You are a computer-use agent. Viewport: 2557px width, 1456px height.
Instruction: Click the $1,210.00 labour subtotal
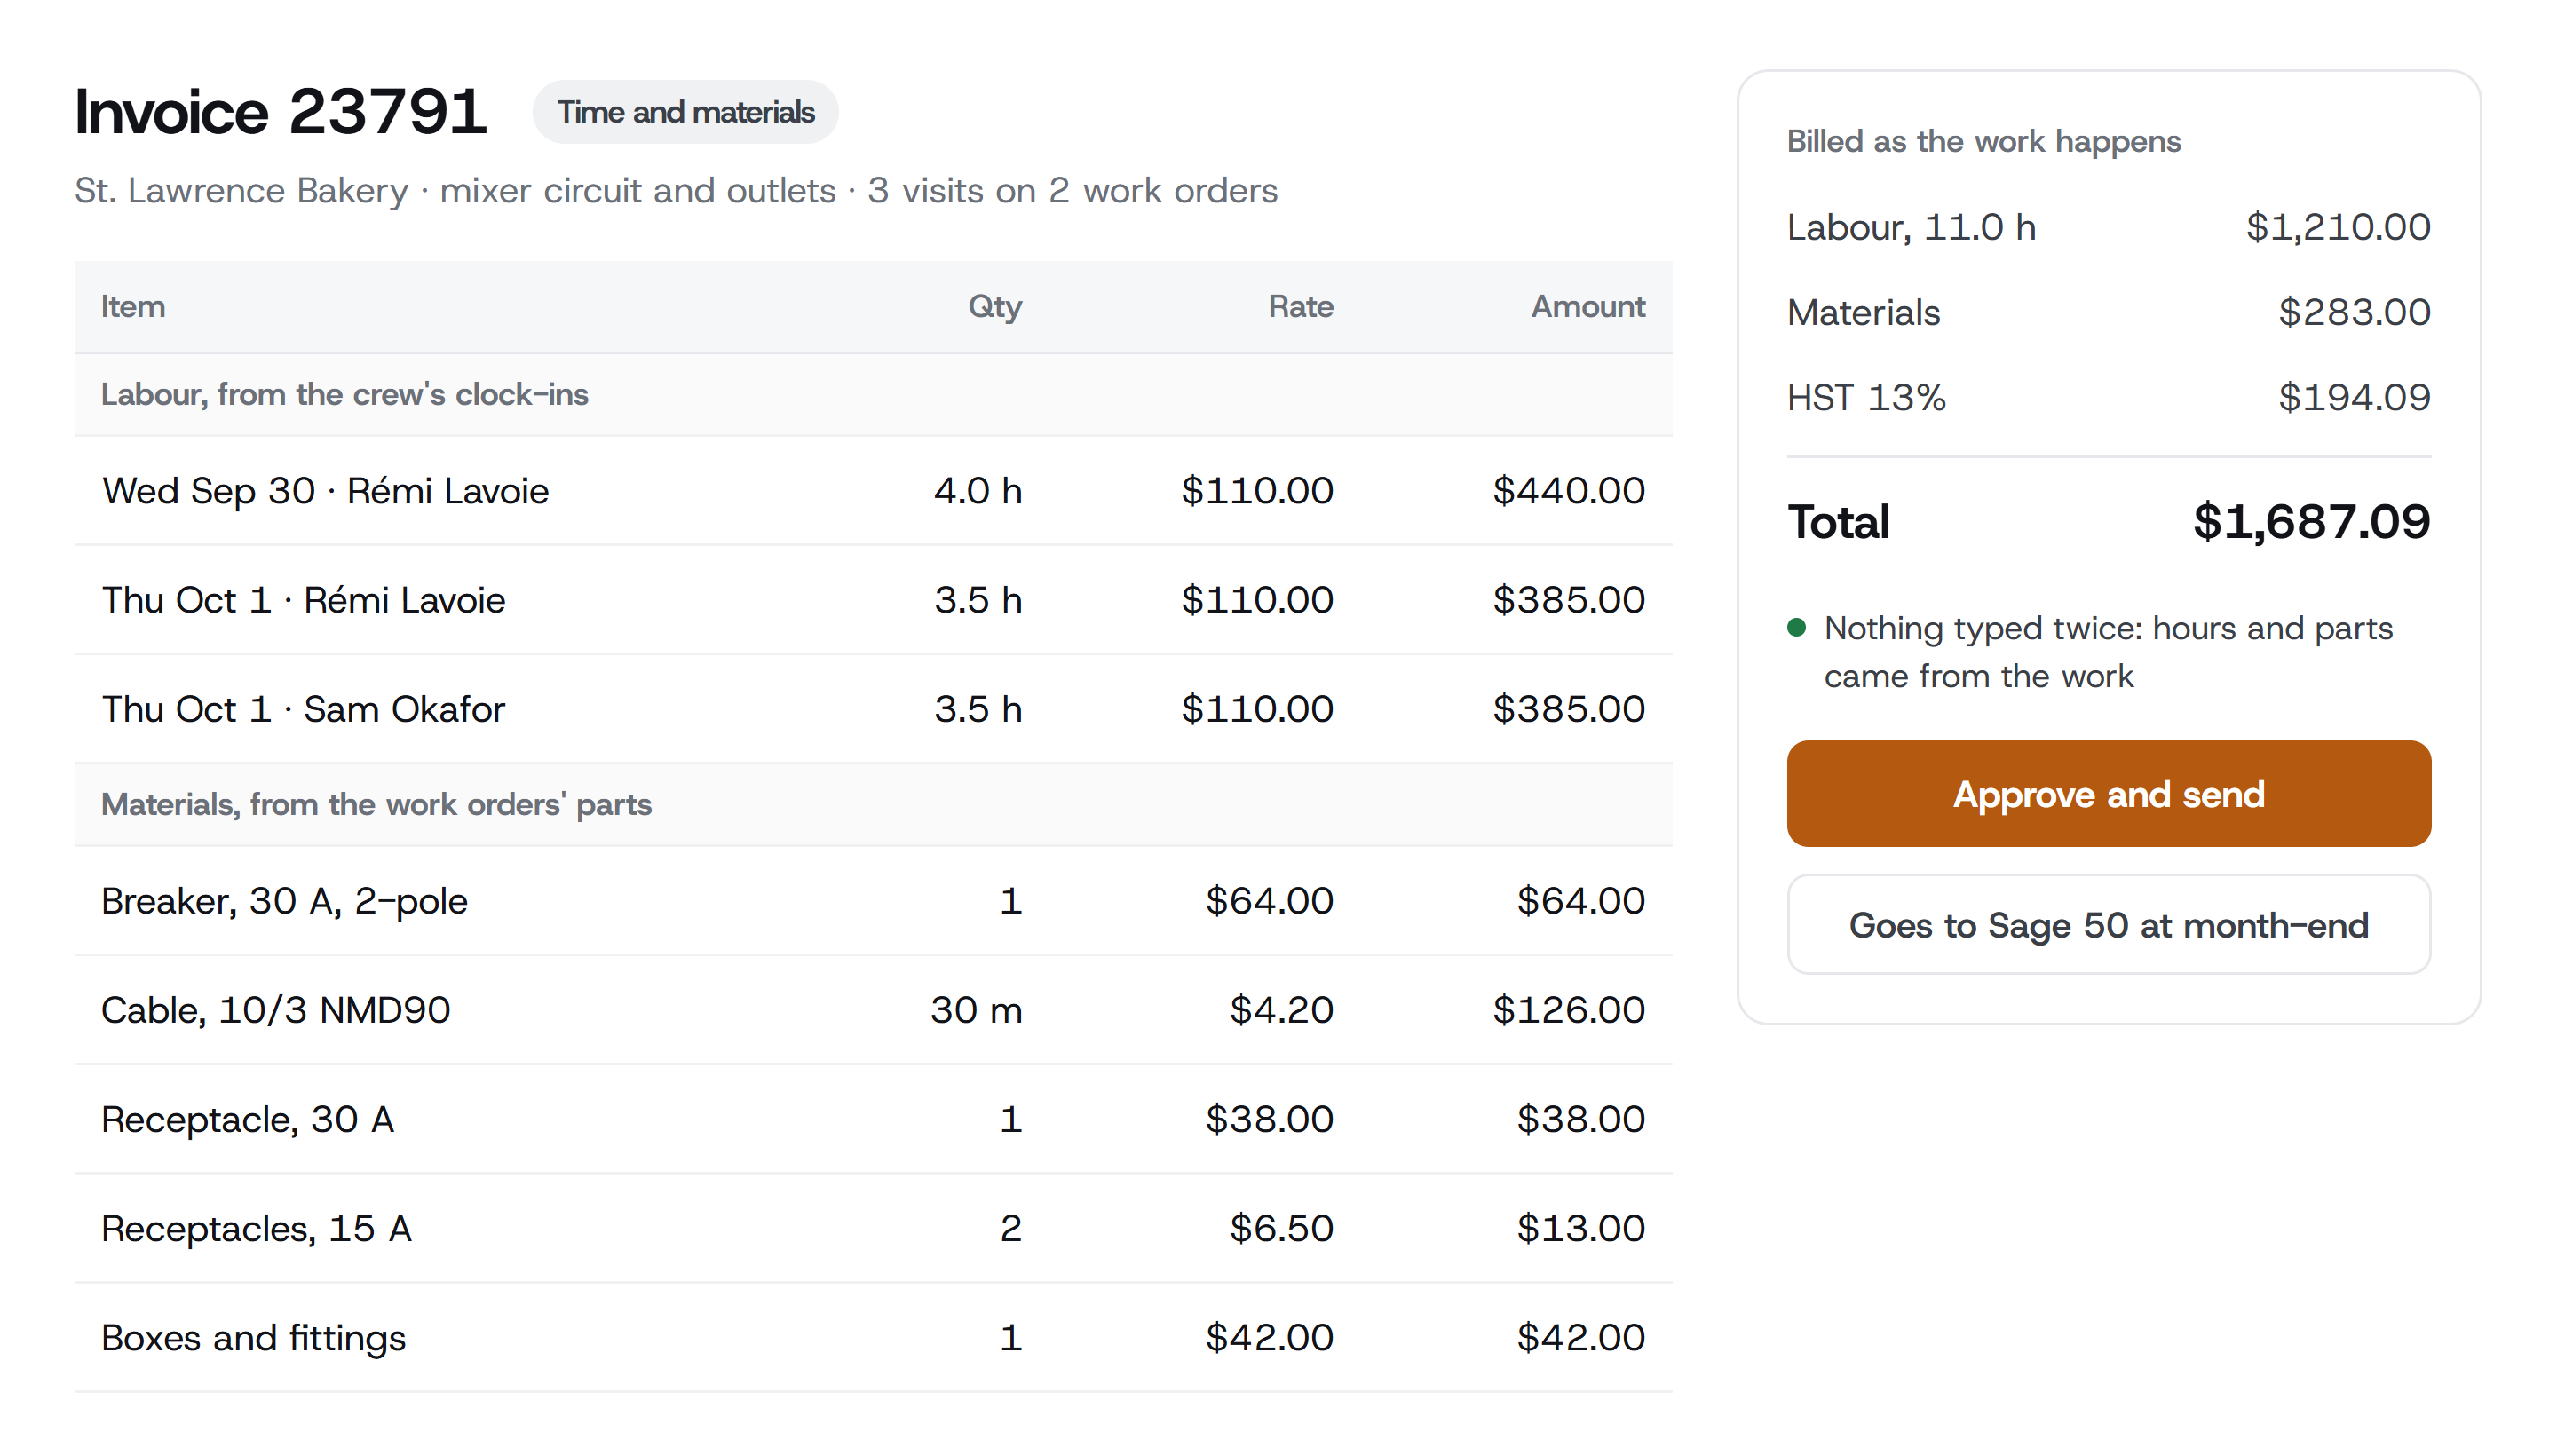[2337, 228]
